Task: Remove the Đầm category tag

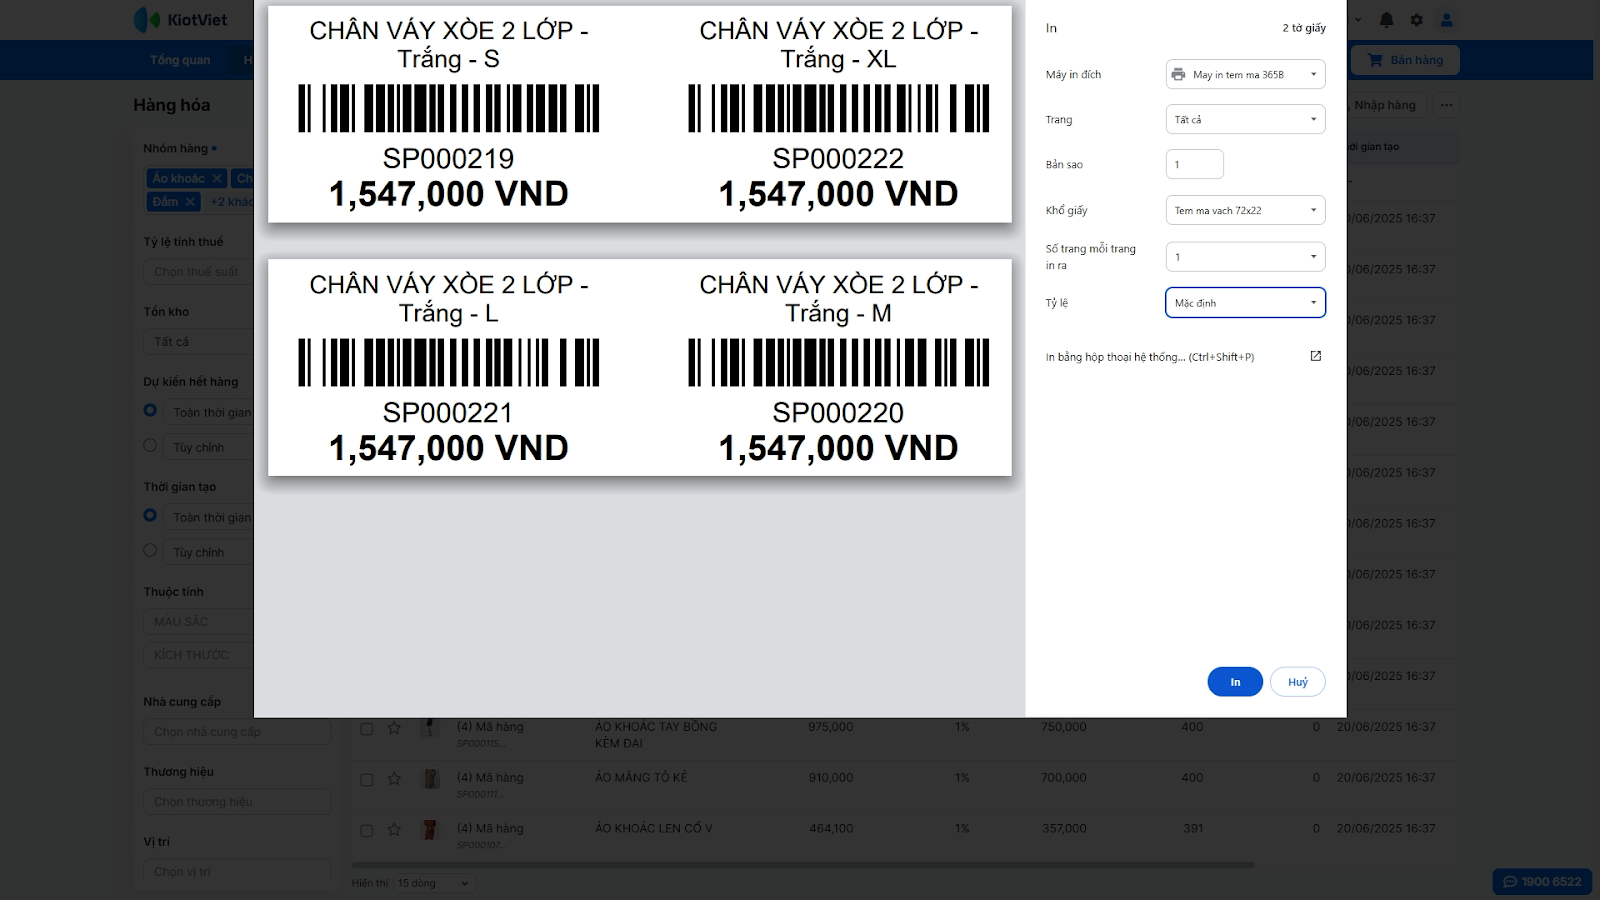Action: (x=190, y=201)
